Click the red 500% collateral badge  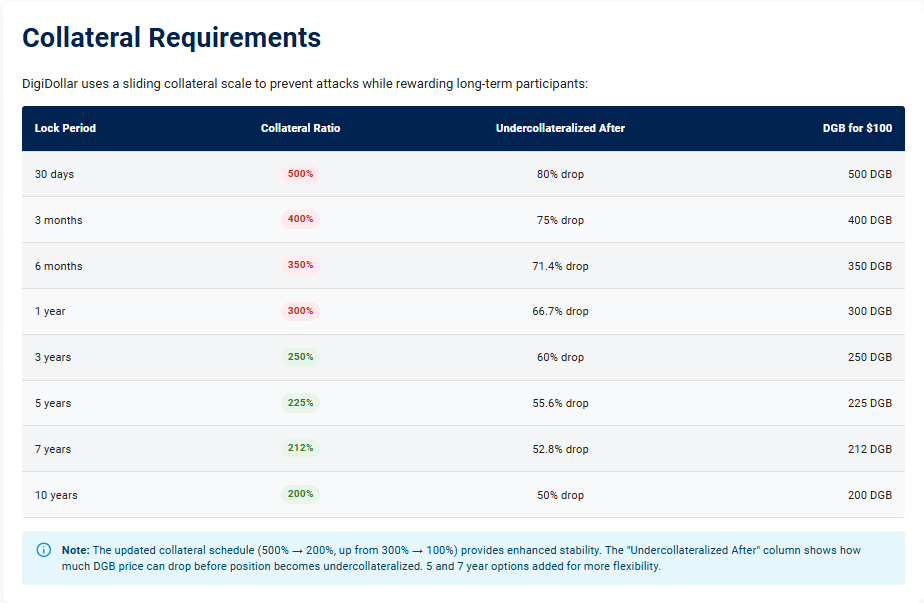tap(300, 174)
